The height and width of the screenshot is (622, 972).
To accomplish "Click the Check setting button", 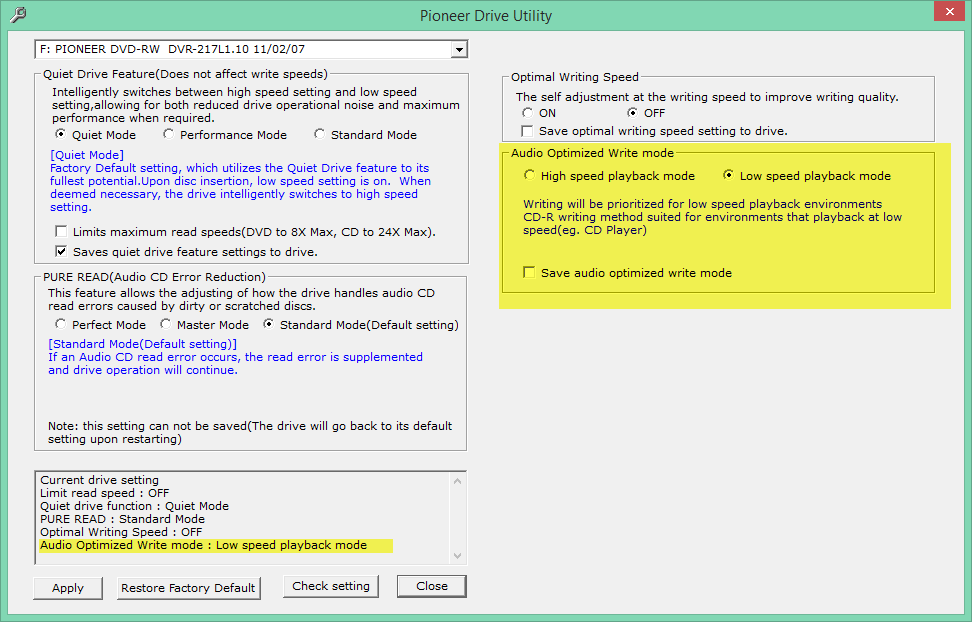I will pyautogui.click(x=331, y=586).
